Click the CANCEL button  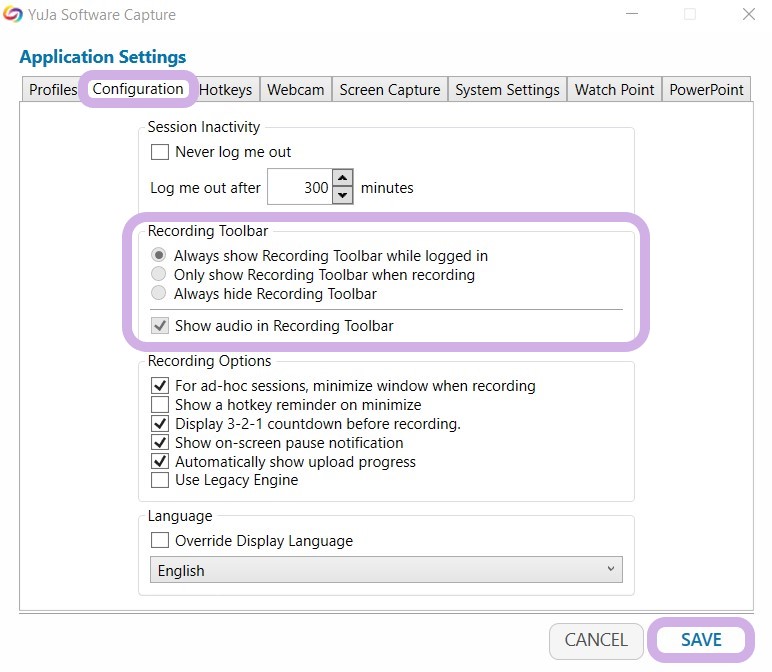pyautogui.click(x=596, y=640)
